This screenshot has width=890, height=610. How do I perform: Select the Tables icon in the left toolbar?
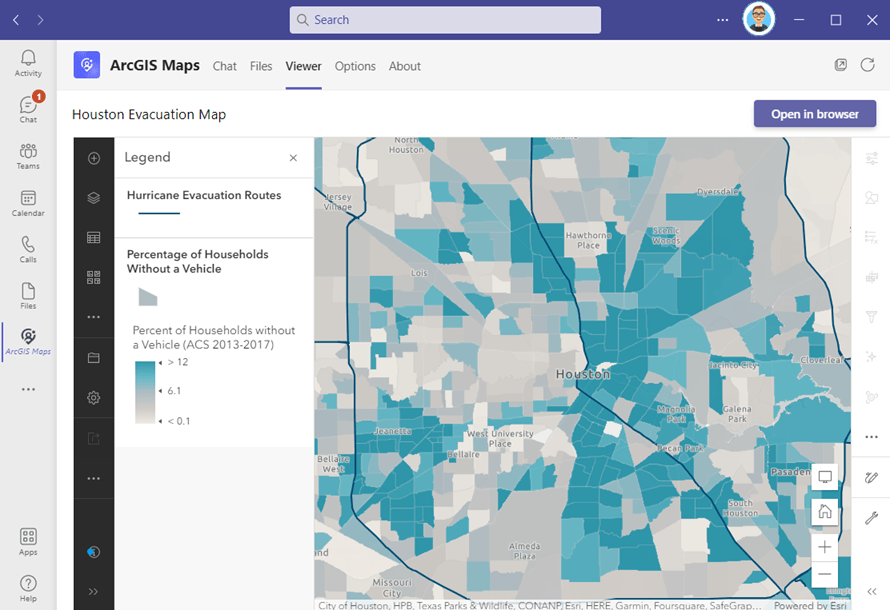pos(93,237)
